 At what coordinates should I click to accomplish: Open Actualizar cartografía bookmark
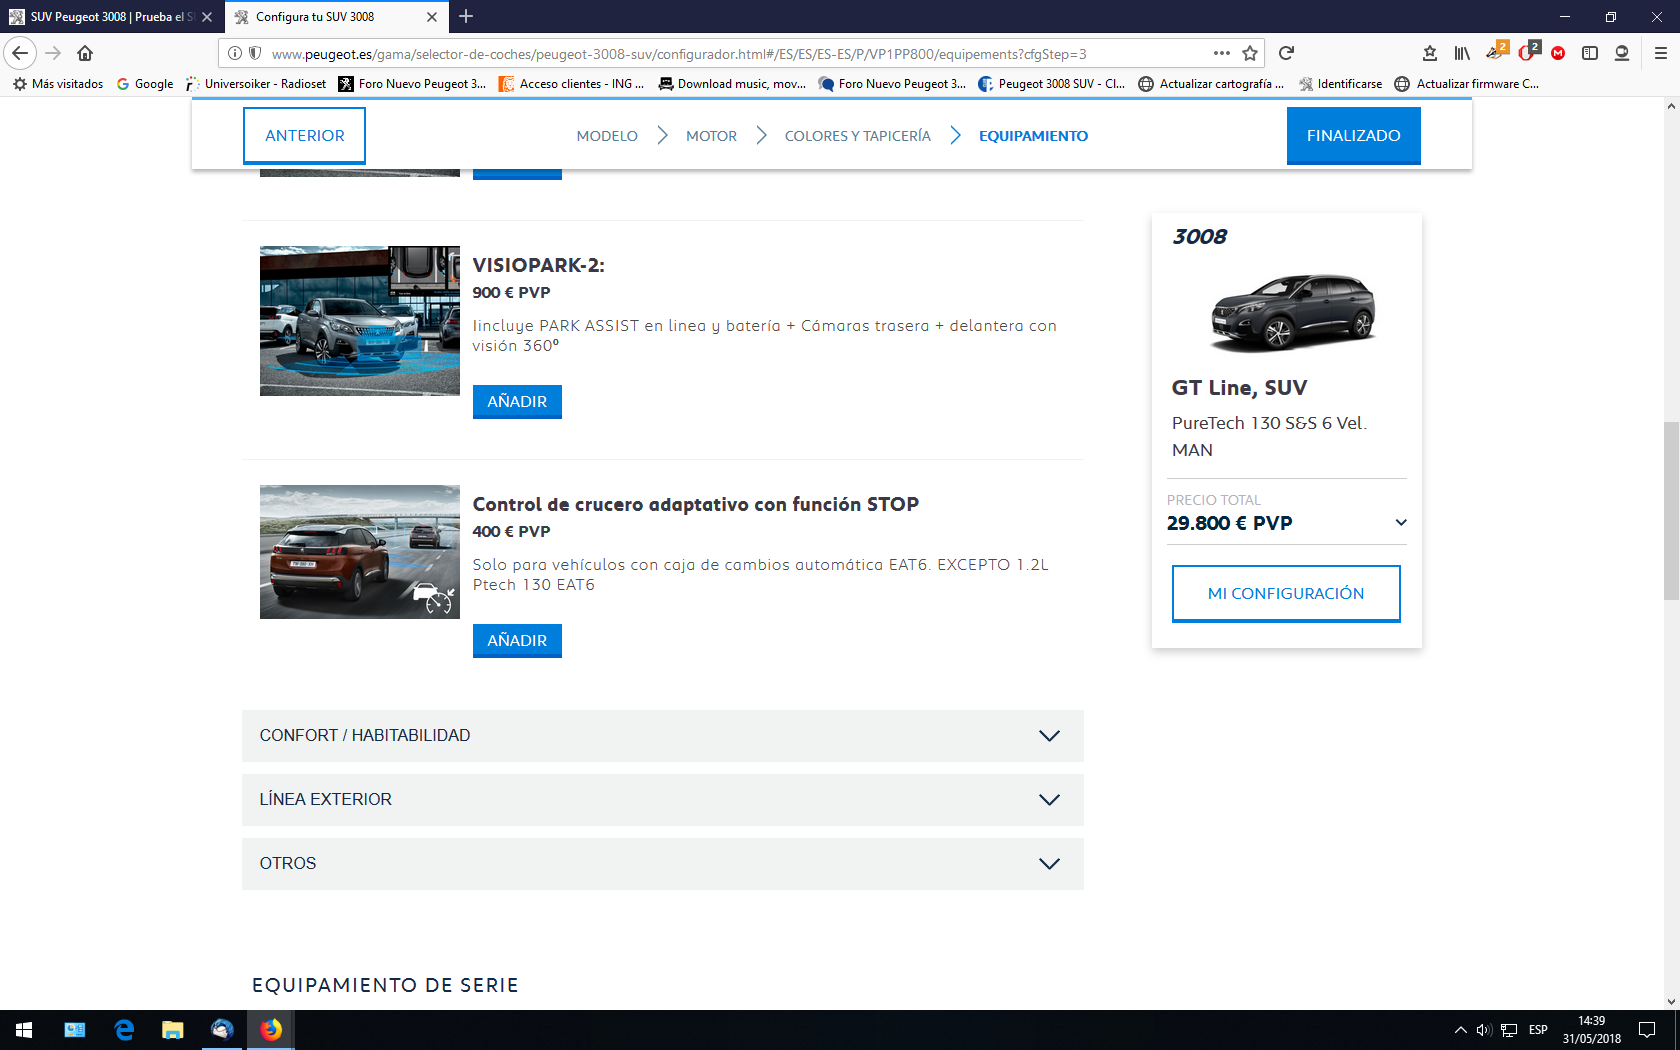click(x=1212, y=84)
